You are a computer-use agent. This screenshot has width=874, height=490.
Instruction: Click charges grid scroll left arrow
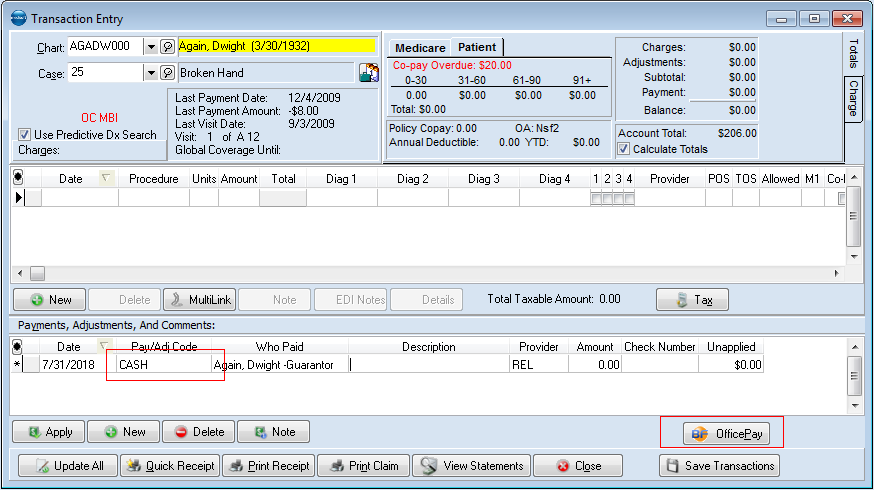tap(20, 273)
